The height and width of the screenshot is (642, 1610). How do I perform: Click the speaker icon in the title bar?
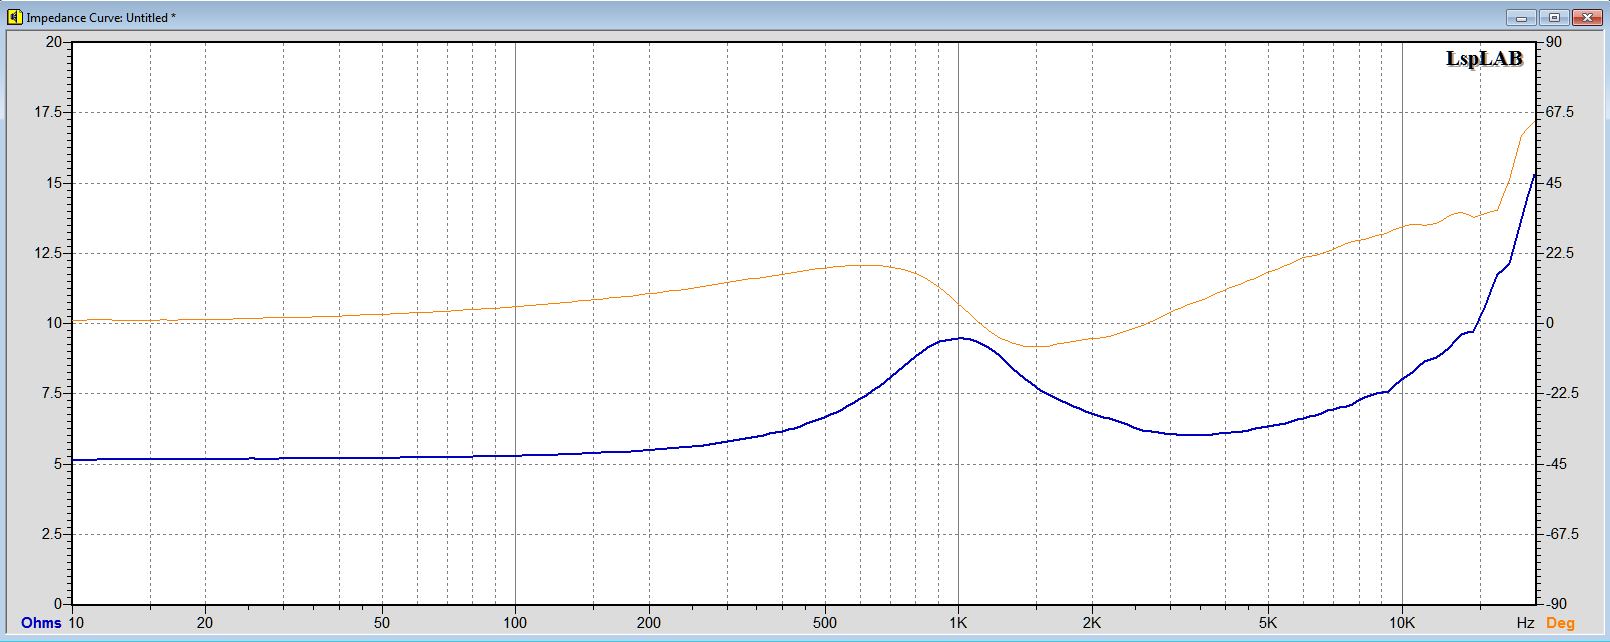click(x=14, y=17)
